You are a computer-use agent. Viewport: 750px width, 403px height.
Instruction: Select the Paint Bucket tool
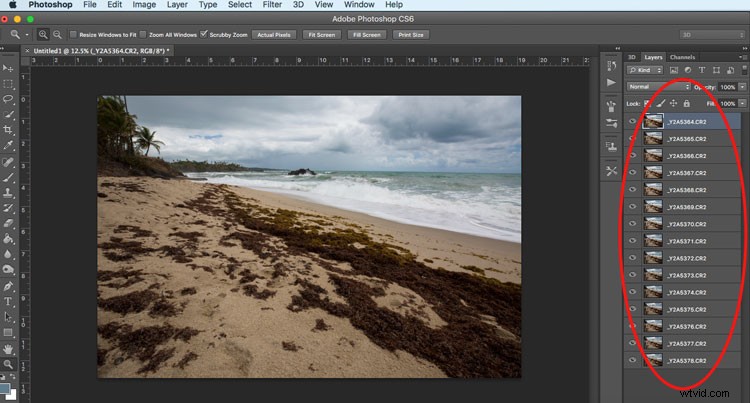[8, 239]
